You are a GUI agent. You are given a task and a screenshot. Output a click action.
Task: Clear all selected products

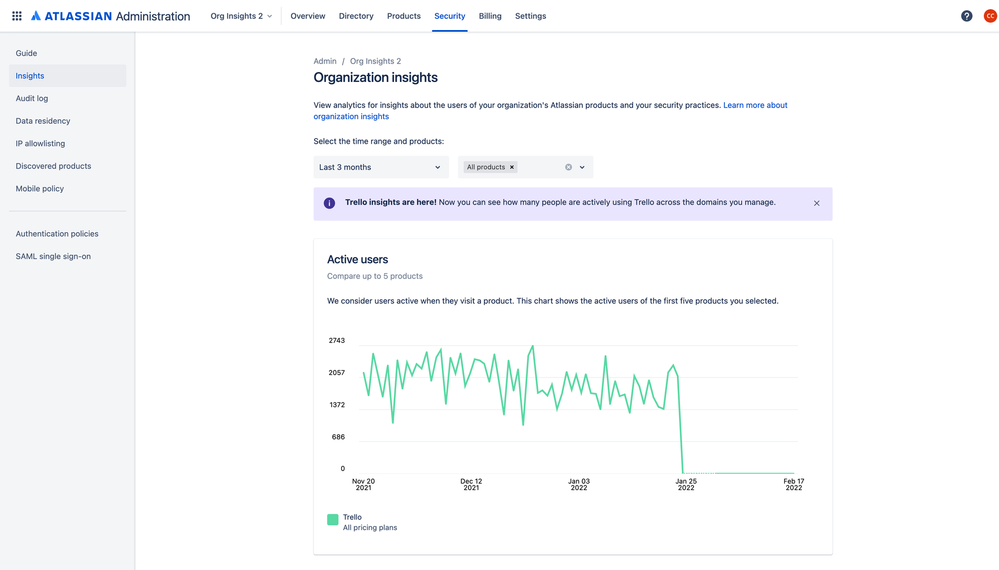(x=568, y=167)
